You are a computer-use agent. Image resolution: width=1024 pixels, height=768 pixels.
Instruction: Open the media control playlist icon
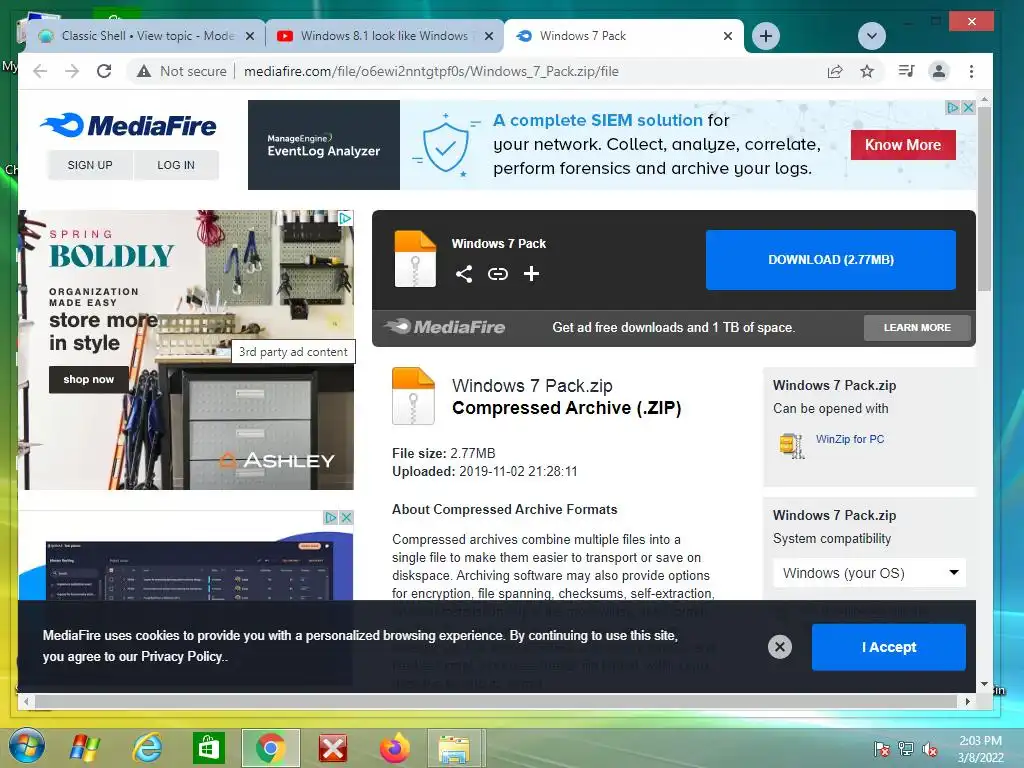pos(906,71)
